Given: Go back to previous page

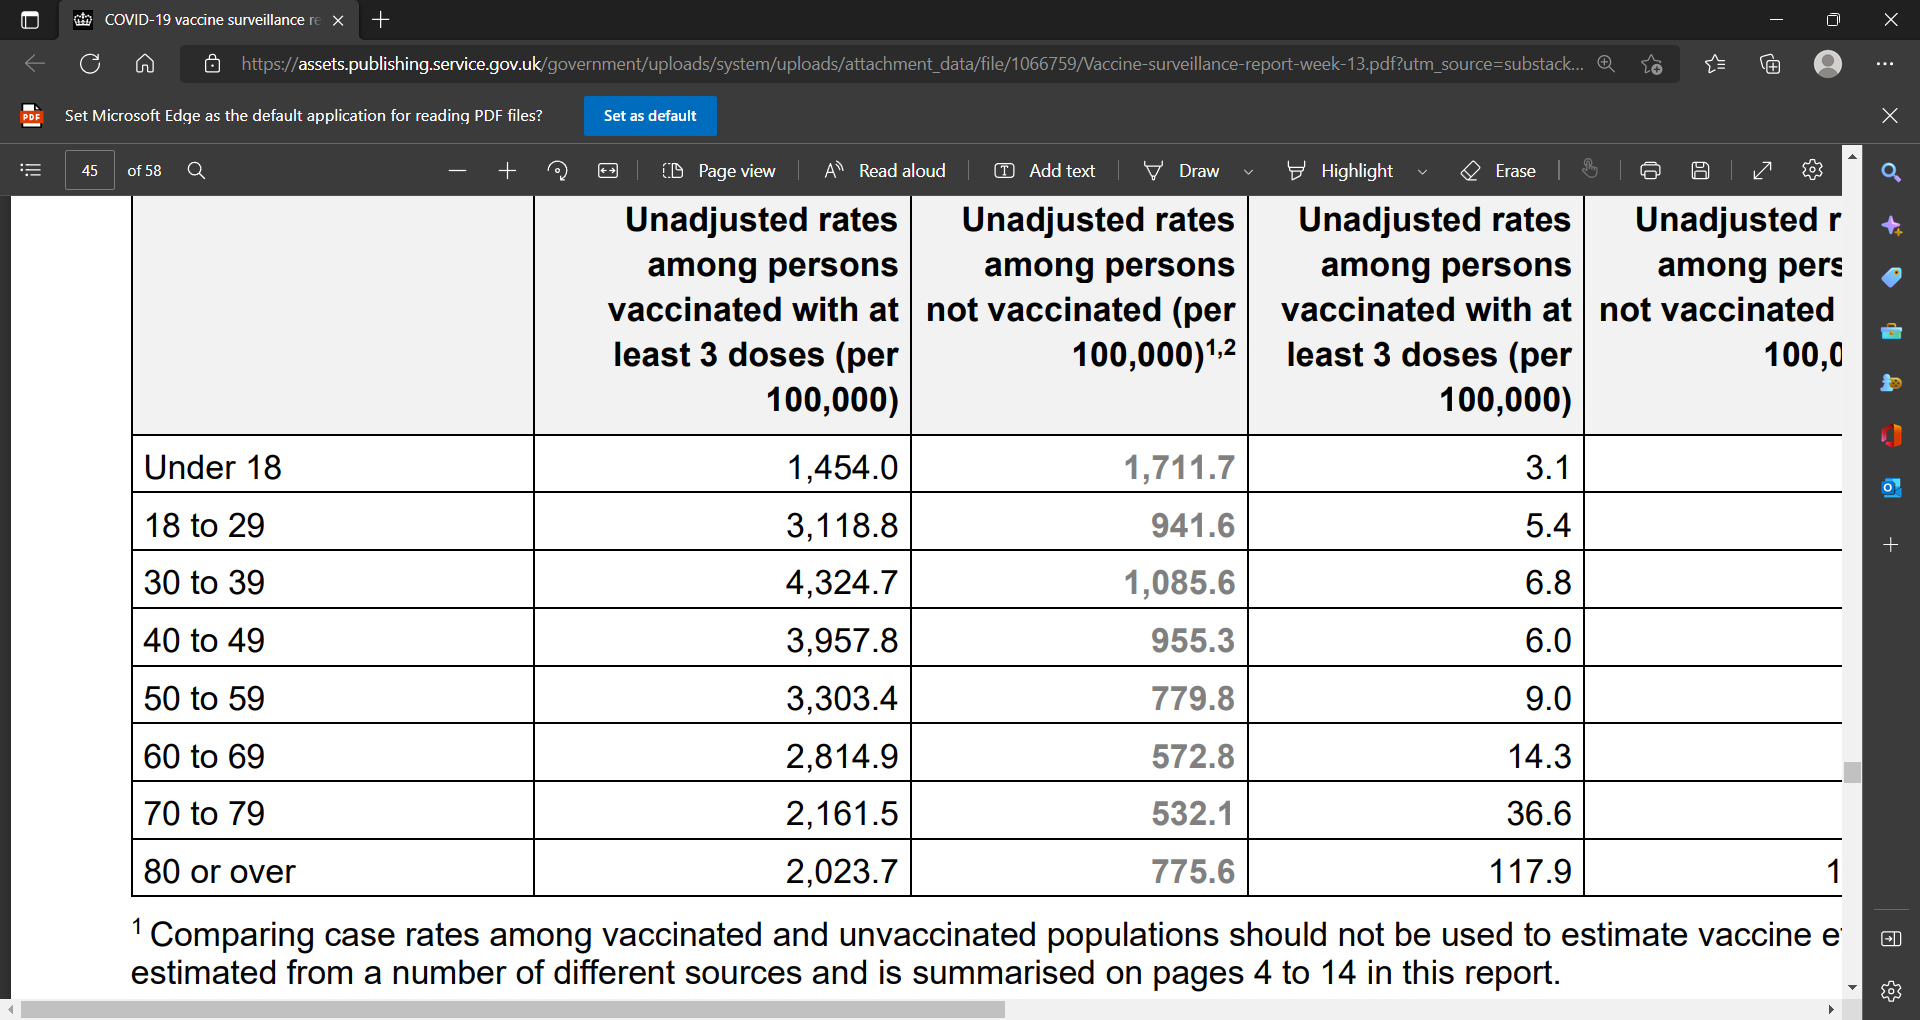Looking at the screenshot, I should coord(35,64).
